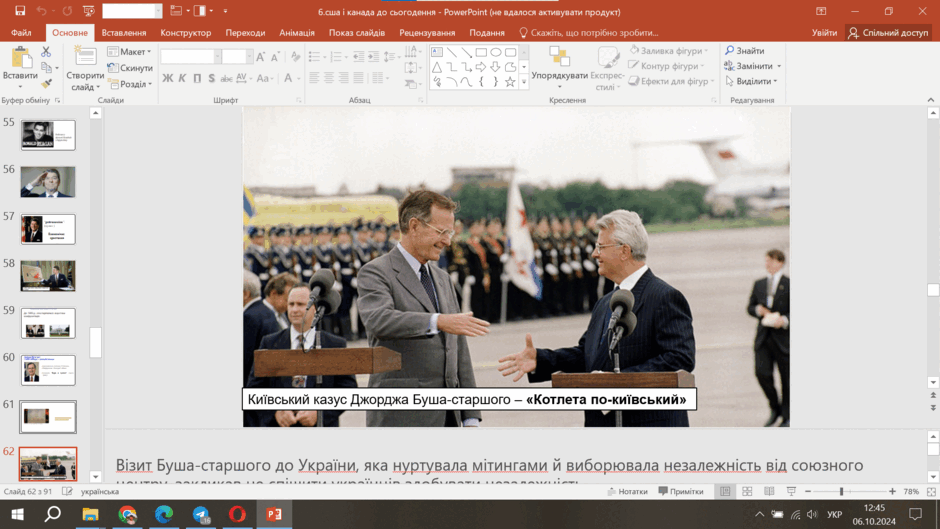The image size is (940, 529).
Task: Open Ефекти для фігур dropdown
Action: click(x=671, y=81)
